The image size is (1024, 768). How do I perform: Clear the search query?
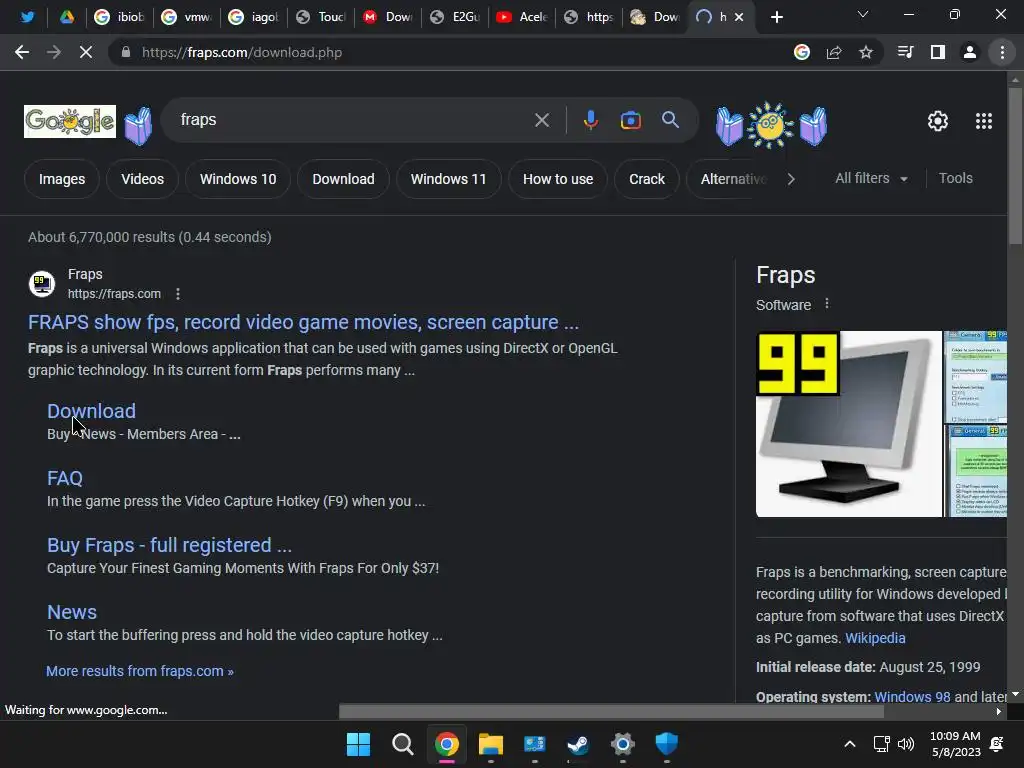click(542, 120)
